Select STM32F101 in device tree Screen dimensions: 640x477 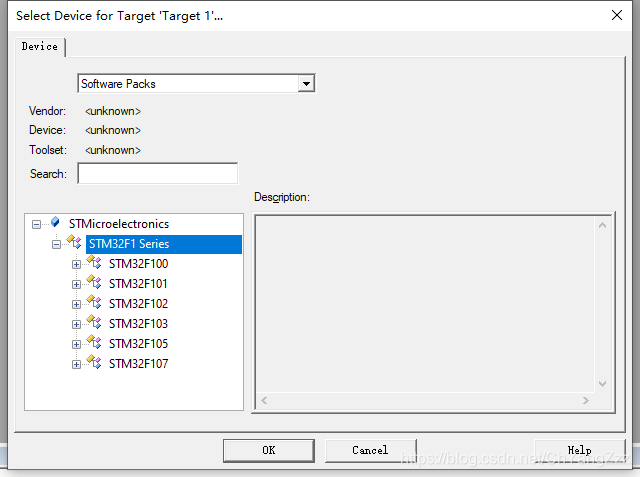click(x=138, y=284)
